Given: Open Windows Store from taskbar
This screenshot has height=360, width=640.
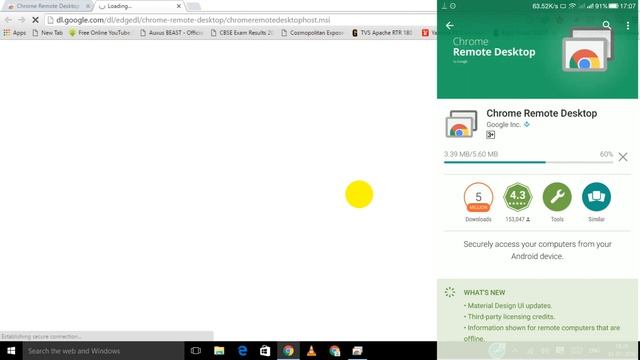Looking at the screenshot, I should pyautogui.click(x=265, y=351).
